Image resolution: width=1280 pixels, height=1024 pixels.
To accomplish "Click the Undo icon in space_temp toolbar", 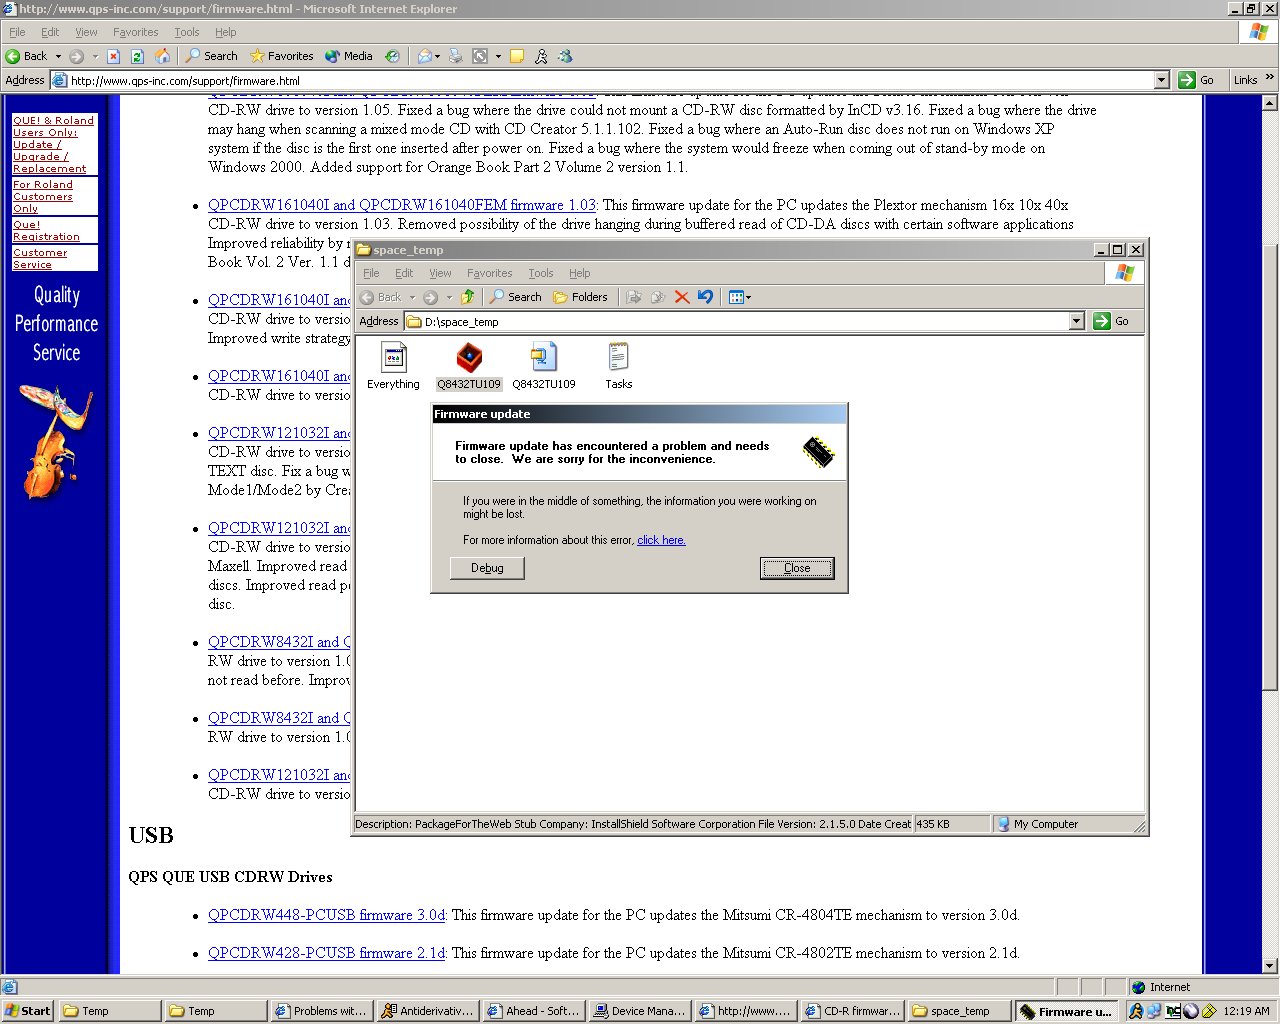I will coord(705,296).
